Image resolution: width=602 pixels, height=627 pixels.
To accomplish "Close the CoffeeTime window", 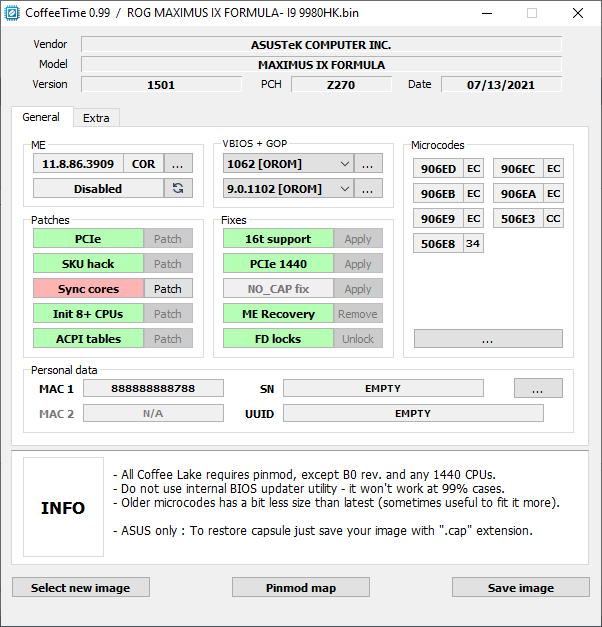I will tap(578, 13).
